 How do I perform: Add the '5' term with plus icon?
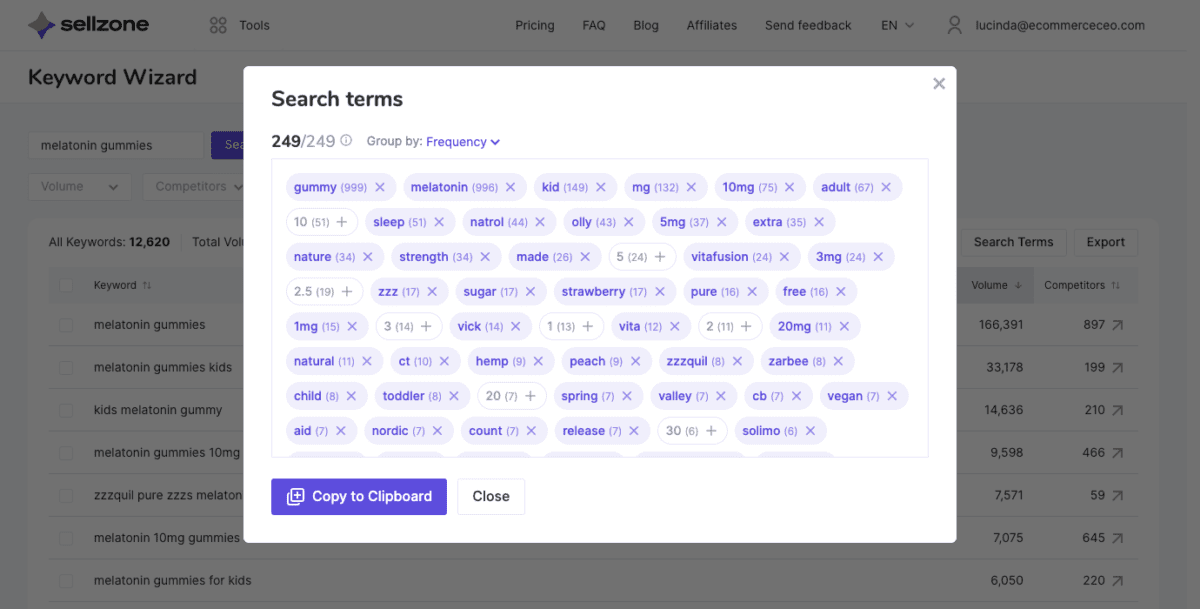(660, 257)
